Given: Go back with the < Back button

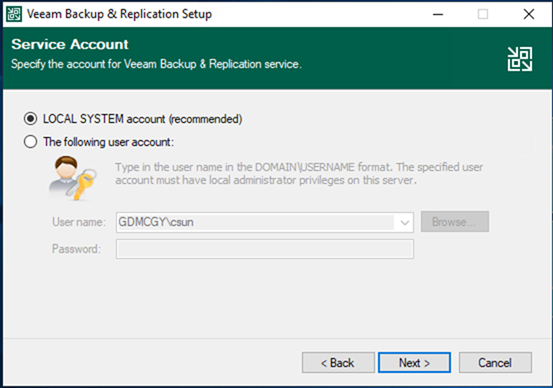Looking at the screenshot, I should tap(338, 362).
